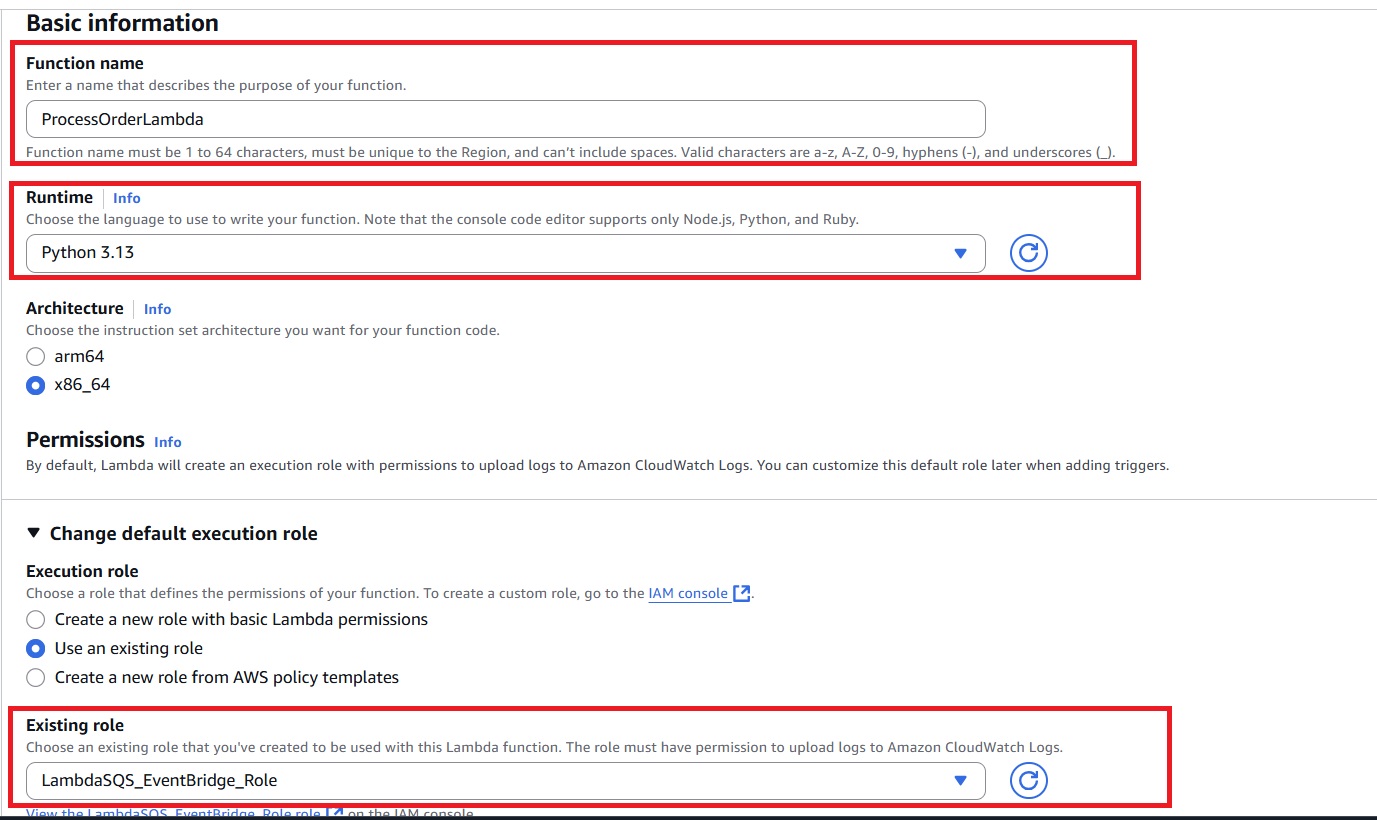This screenshot has width=1377, height=820.
Task: Select the arm64 architecture
Action: (35, 356)
